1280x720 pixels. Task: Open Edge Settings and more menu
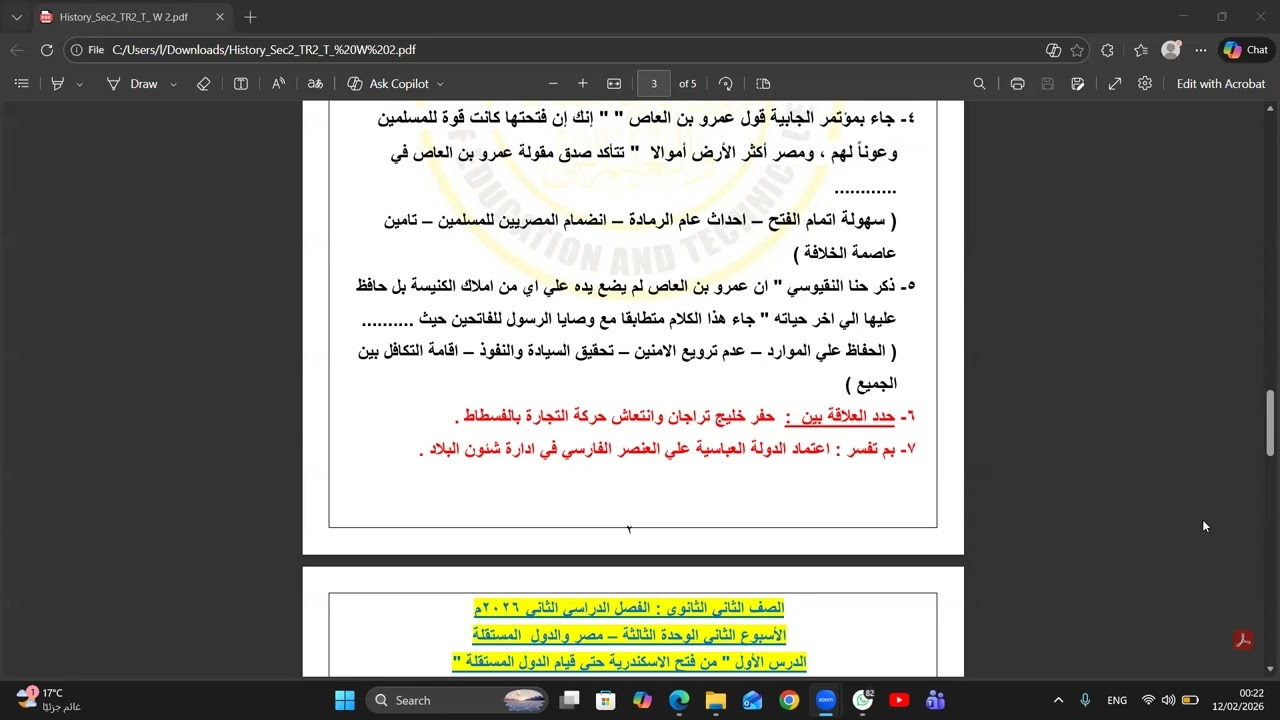[x=1201, y=50]
